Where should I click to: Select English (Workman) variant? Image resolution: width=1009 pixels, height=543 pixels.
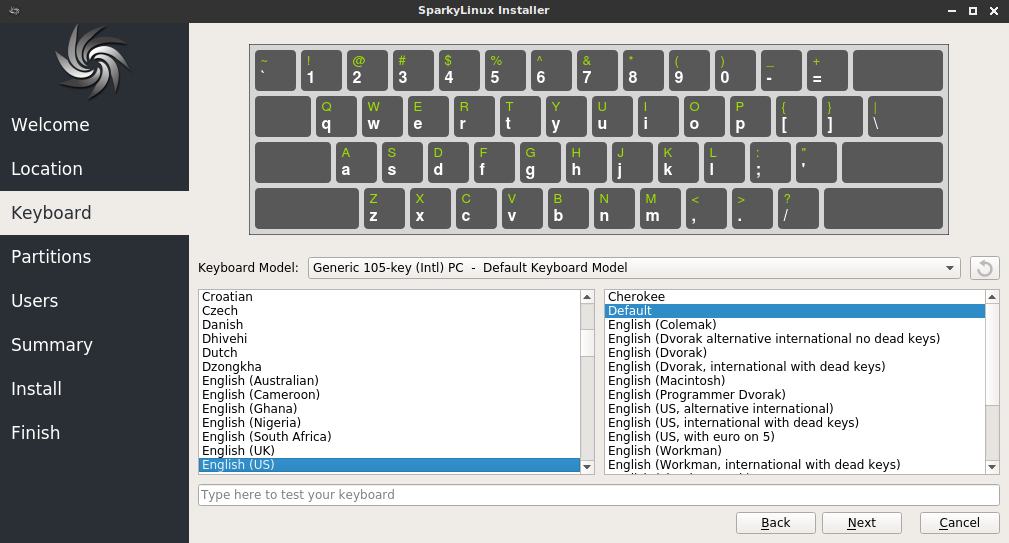tap(795, 450)
